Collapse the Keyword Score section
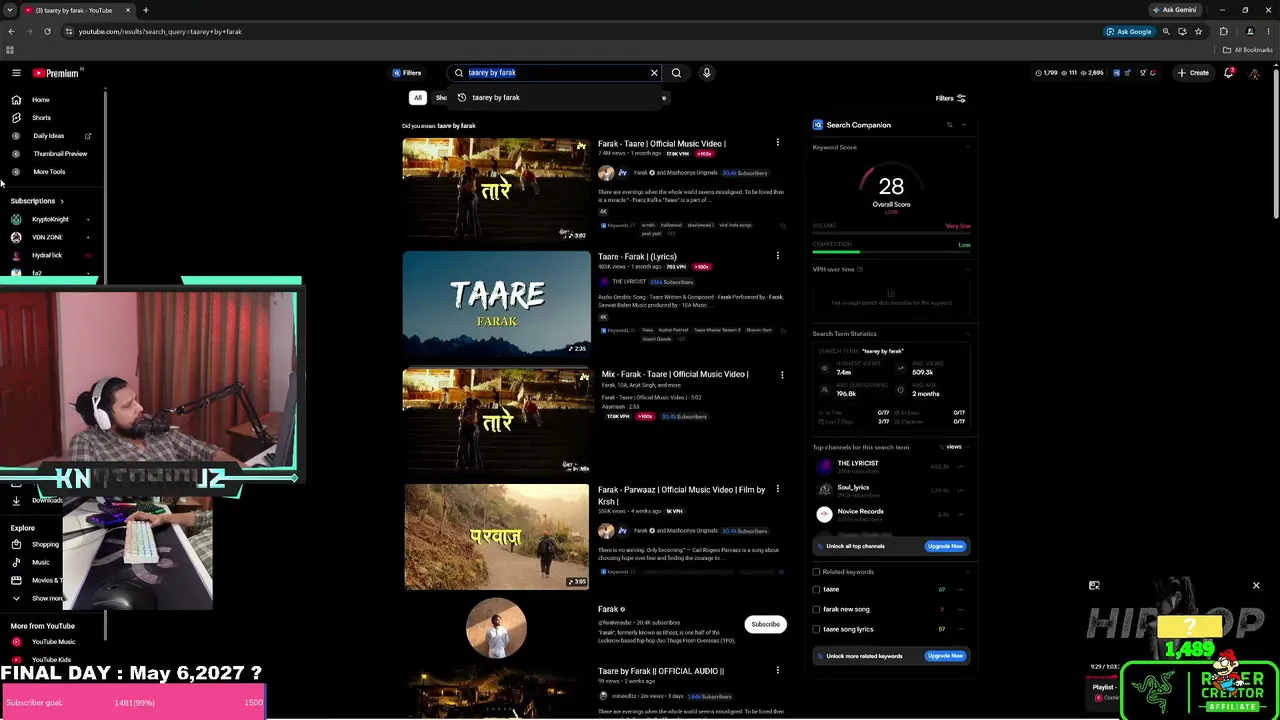The width and height of the screenshot is (1280, 720). pos(968,148)
